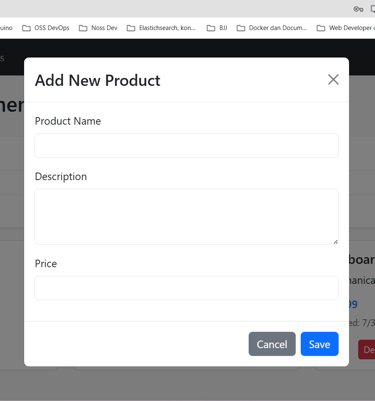Click the blue Save button
The image size is (375, 401).
(x=320, y=344)
